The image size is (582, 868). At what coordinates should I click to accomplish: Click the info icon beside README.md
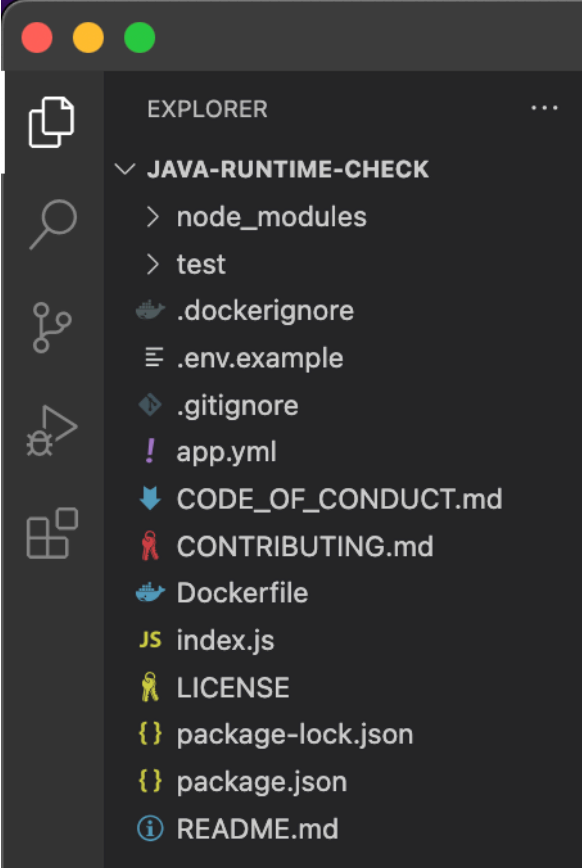(150, 829)
